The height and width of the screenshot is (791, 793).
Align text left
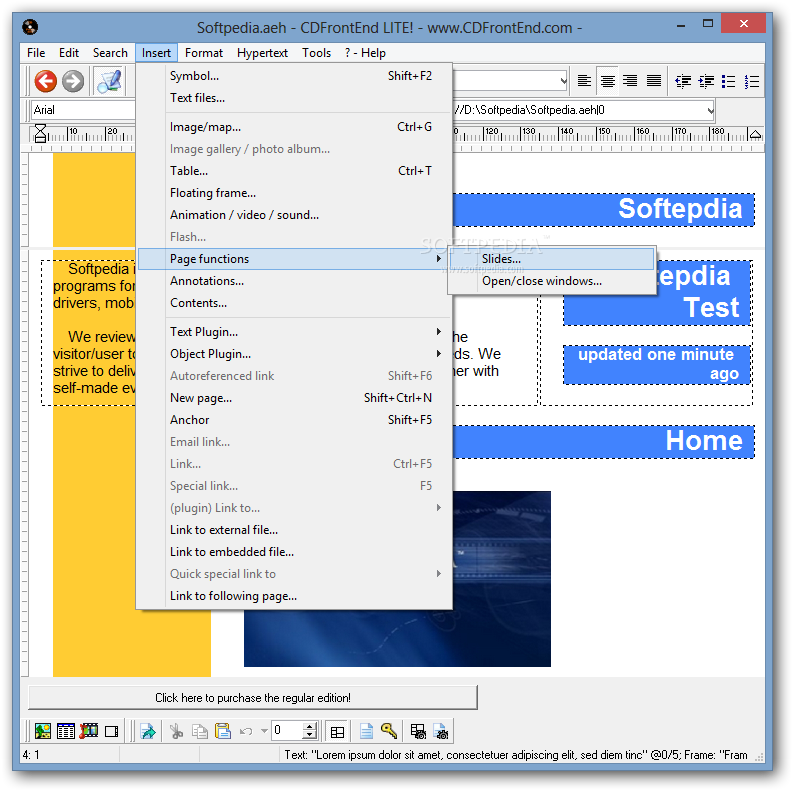tap(584, 81)
